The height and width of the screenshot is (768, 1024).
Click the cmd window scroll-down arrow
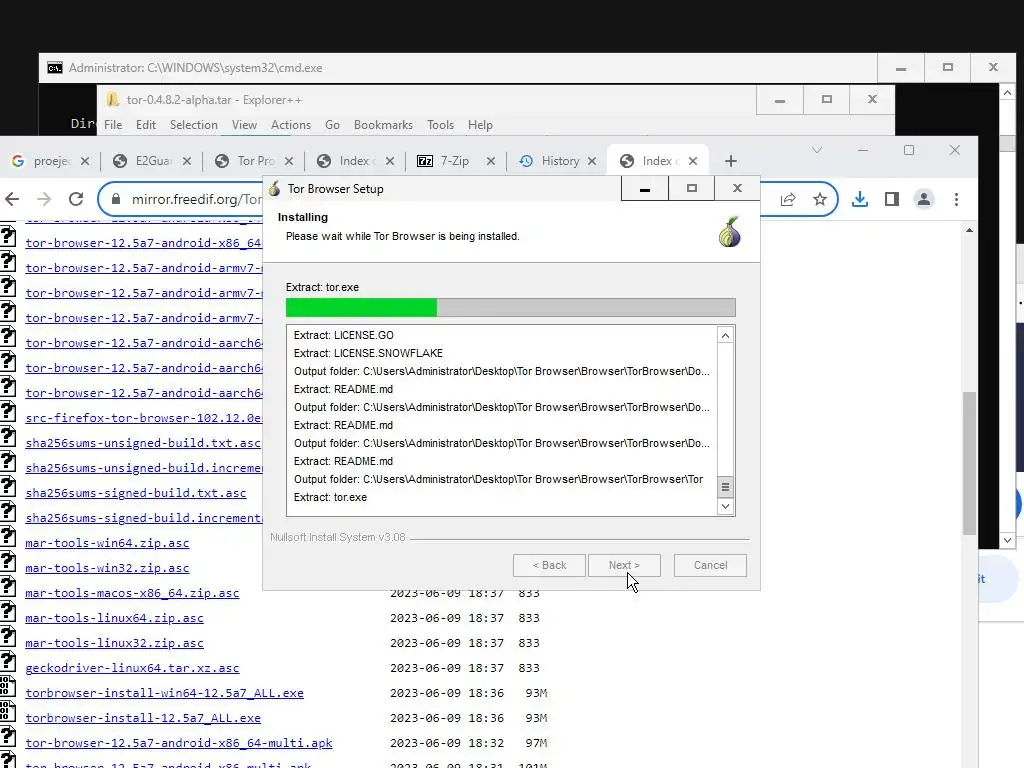pos(1007,540)
